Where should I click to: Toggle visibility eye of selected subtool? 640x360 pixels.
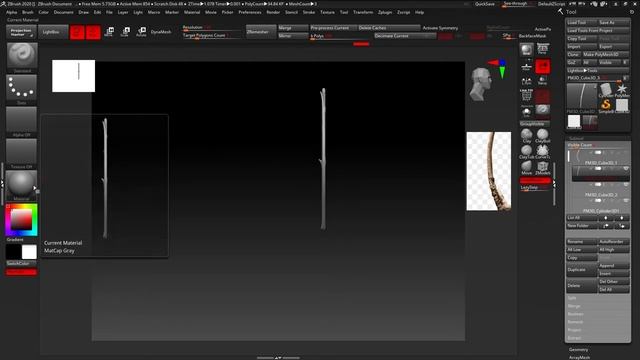click(625, 169)
